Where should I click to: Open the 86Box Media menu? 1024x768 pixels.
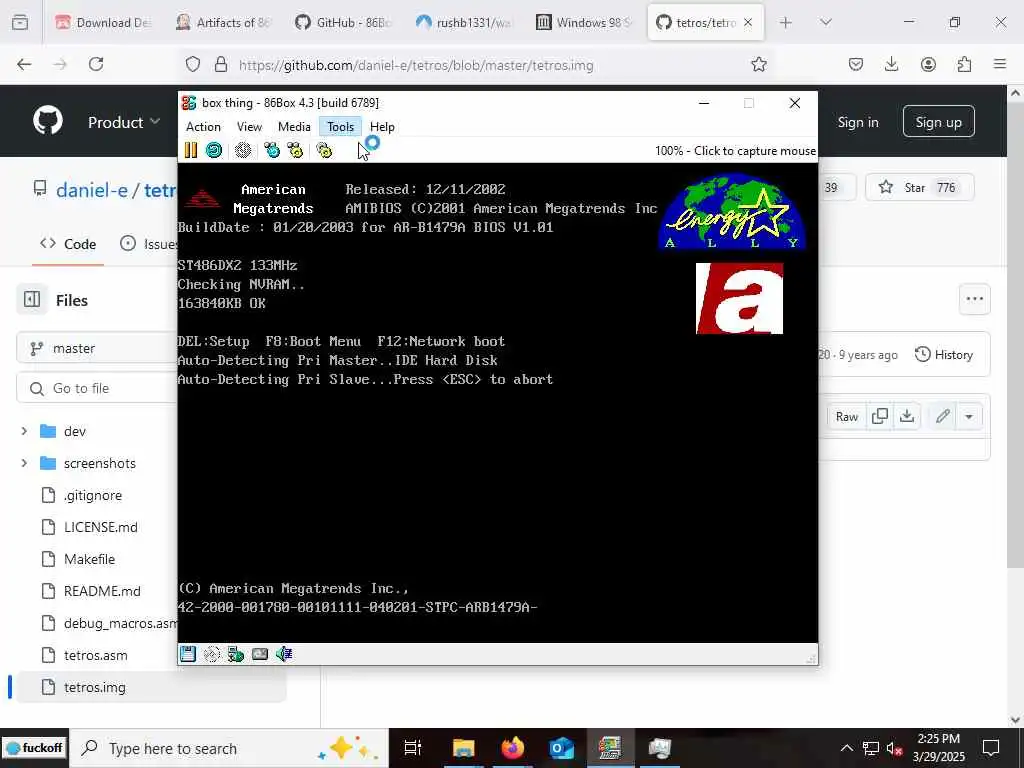[x=294, y=127]
